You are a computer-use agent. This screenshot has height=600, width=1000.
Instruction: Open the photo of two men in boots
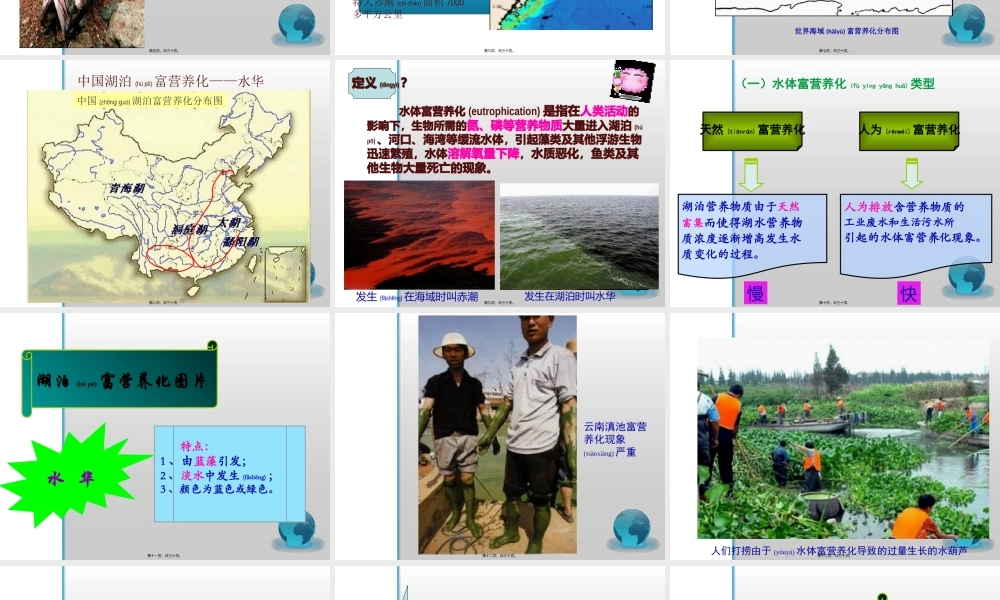(x=497, y=434)
